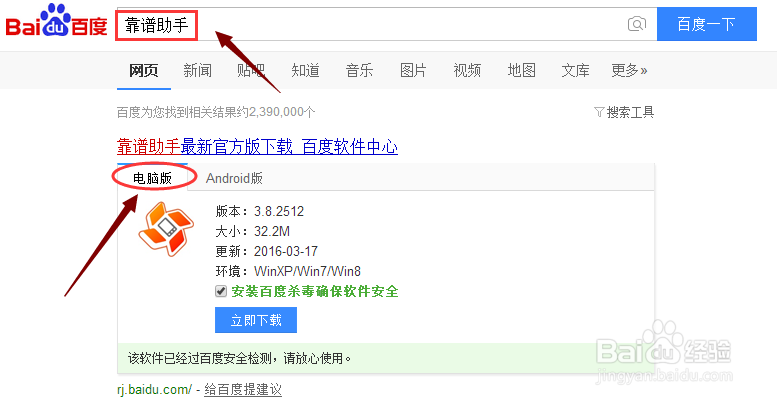Open the 文库 tab
Viewport: 777px width, 403px height.
pos(575,70)
